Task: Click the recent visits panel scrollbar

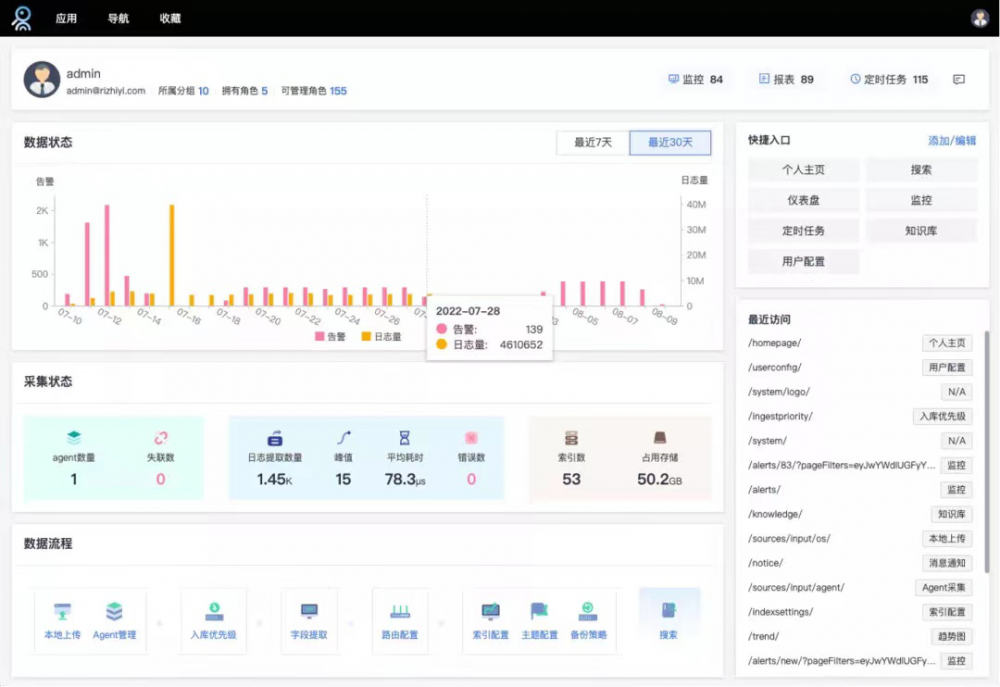Action: pos(987,451)
